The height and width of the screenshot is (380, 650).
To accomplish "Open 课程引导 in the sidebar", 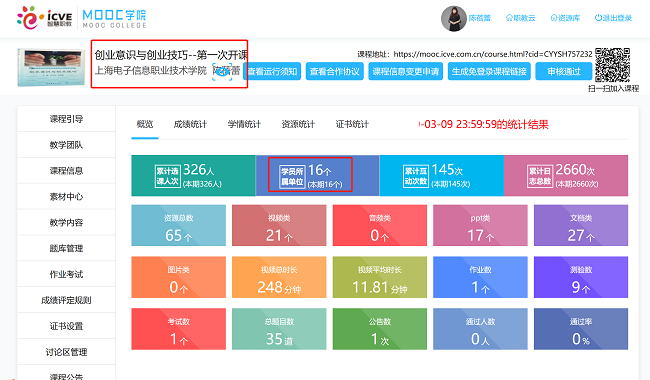I will point(66,119).
